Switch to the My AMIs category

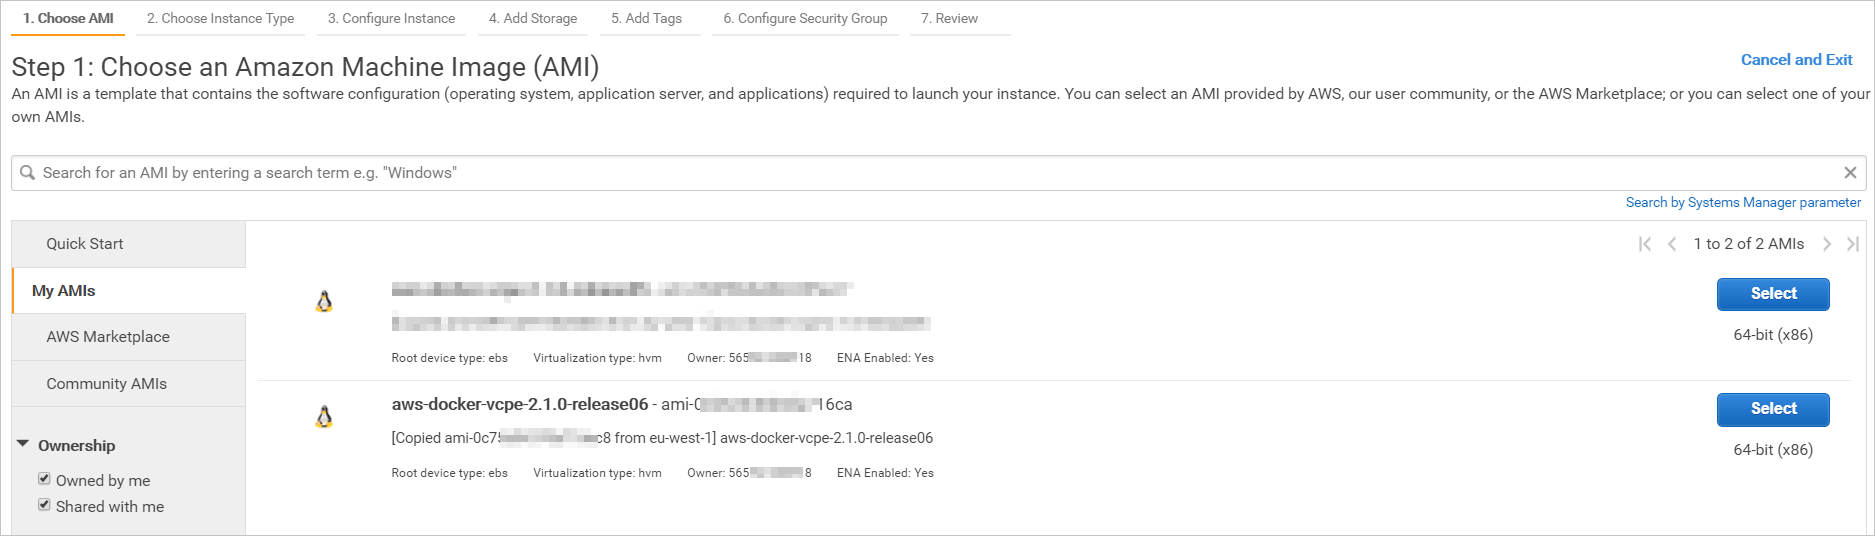(129, 291)
